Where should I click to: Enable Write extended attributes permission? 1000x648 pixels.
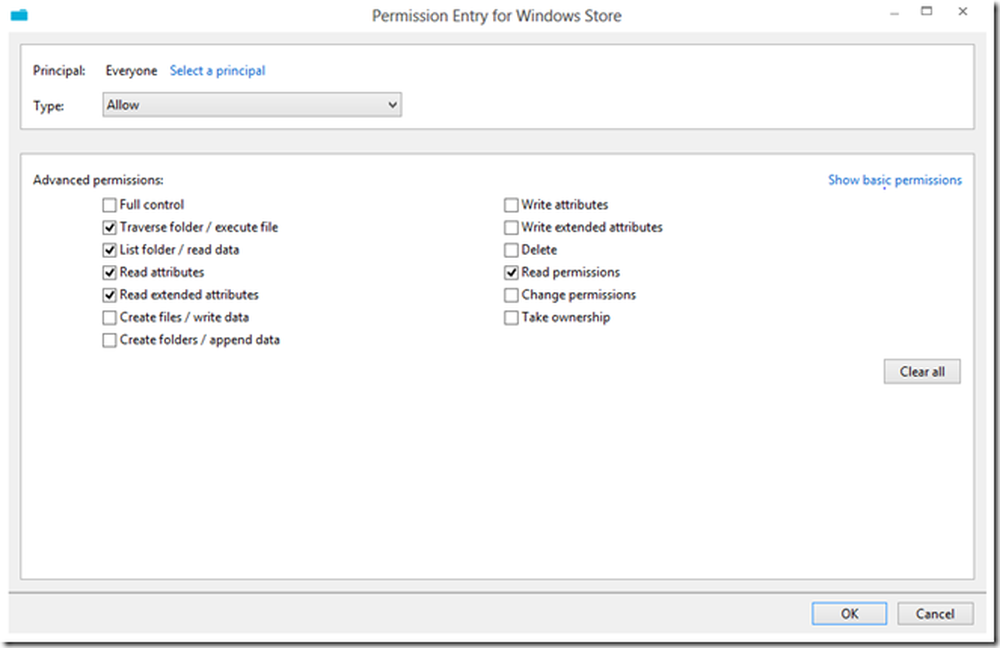pyautogui.click(x=511, y=227)
